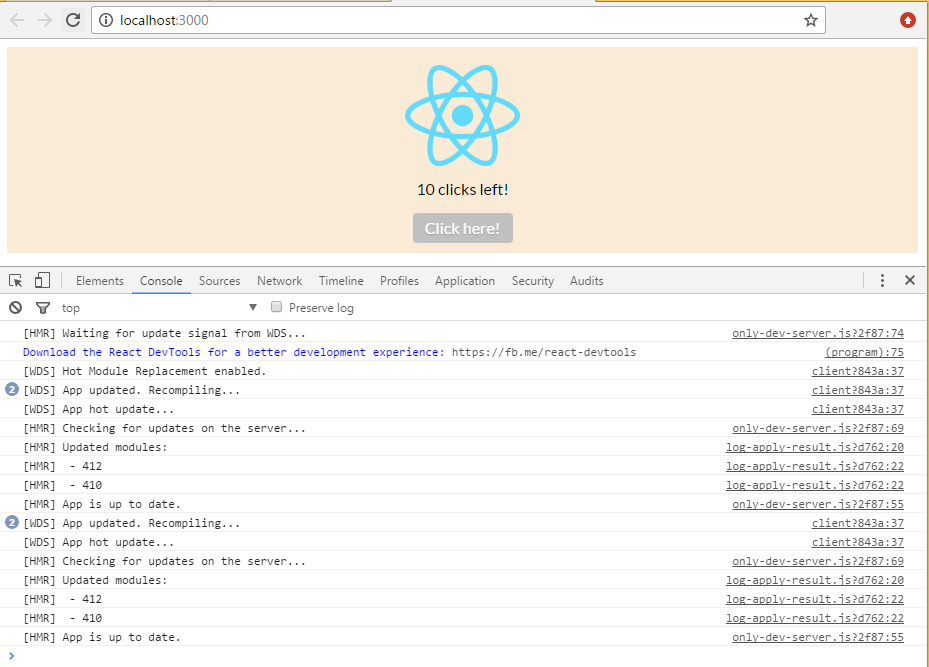The width and height of the screenshot is (929, 667).
Task: Go to the Application tab
Action: point(464,281)
